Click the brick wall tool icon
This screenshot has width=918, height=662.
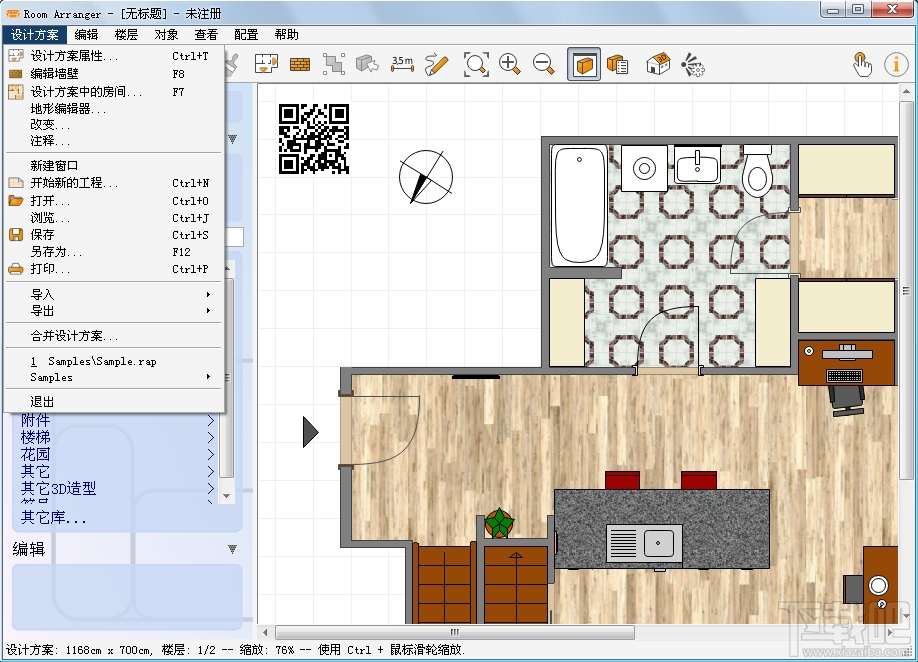pyautogui.click(x=299, y=65)
